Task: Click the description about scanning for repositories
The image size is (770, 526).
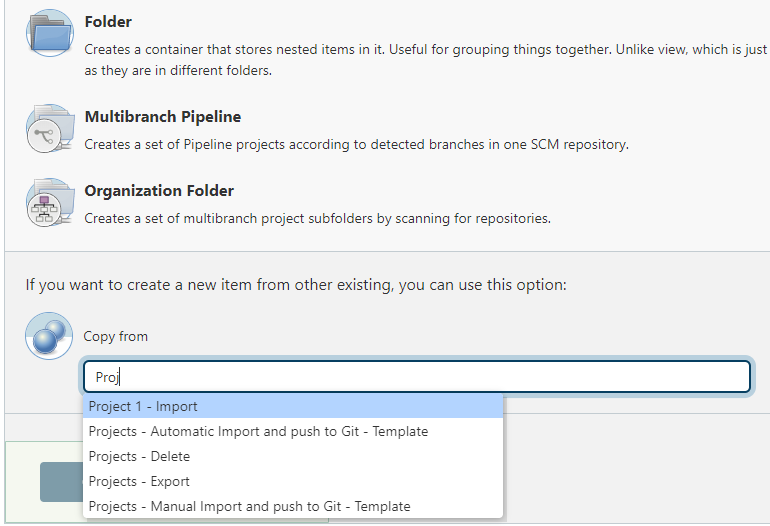Action: coord(317,218)
